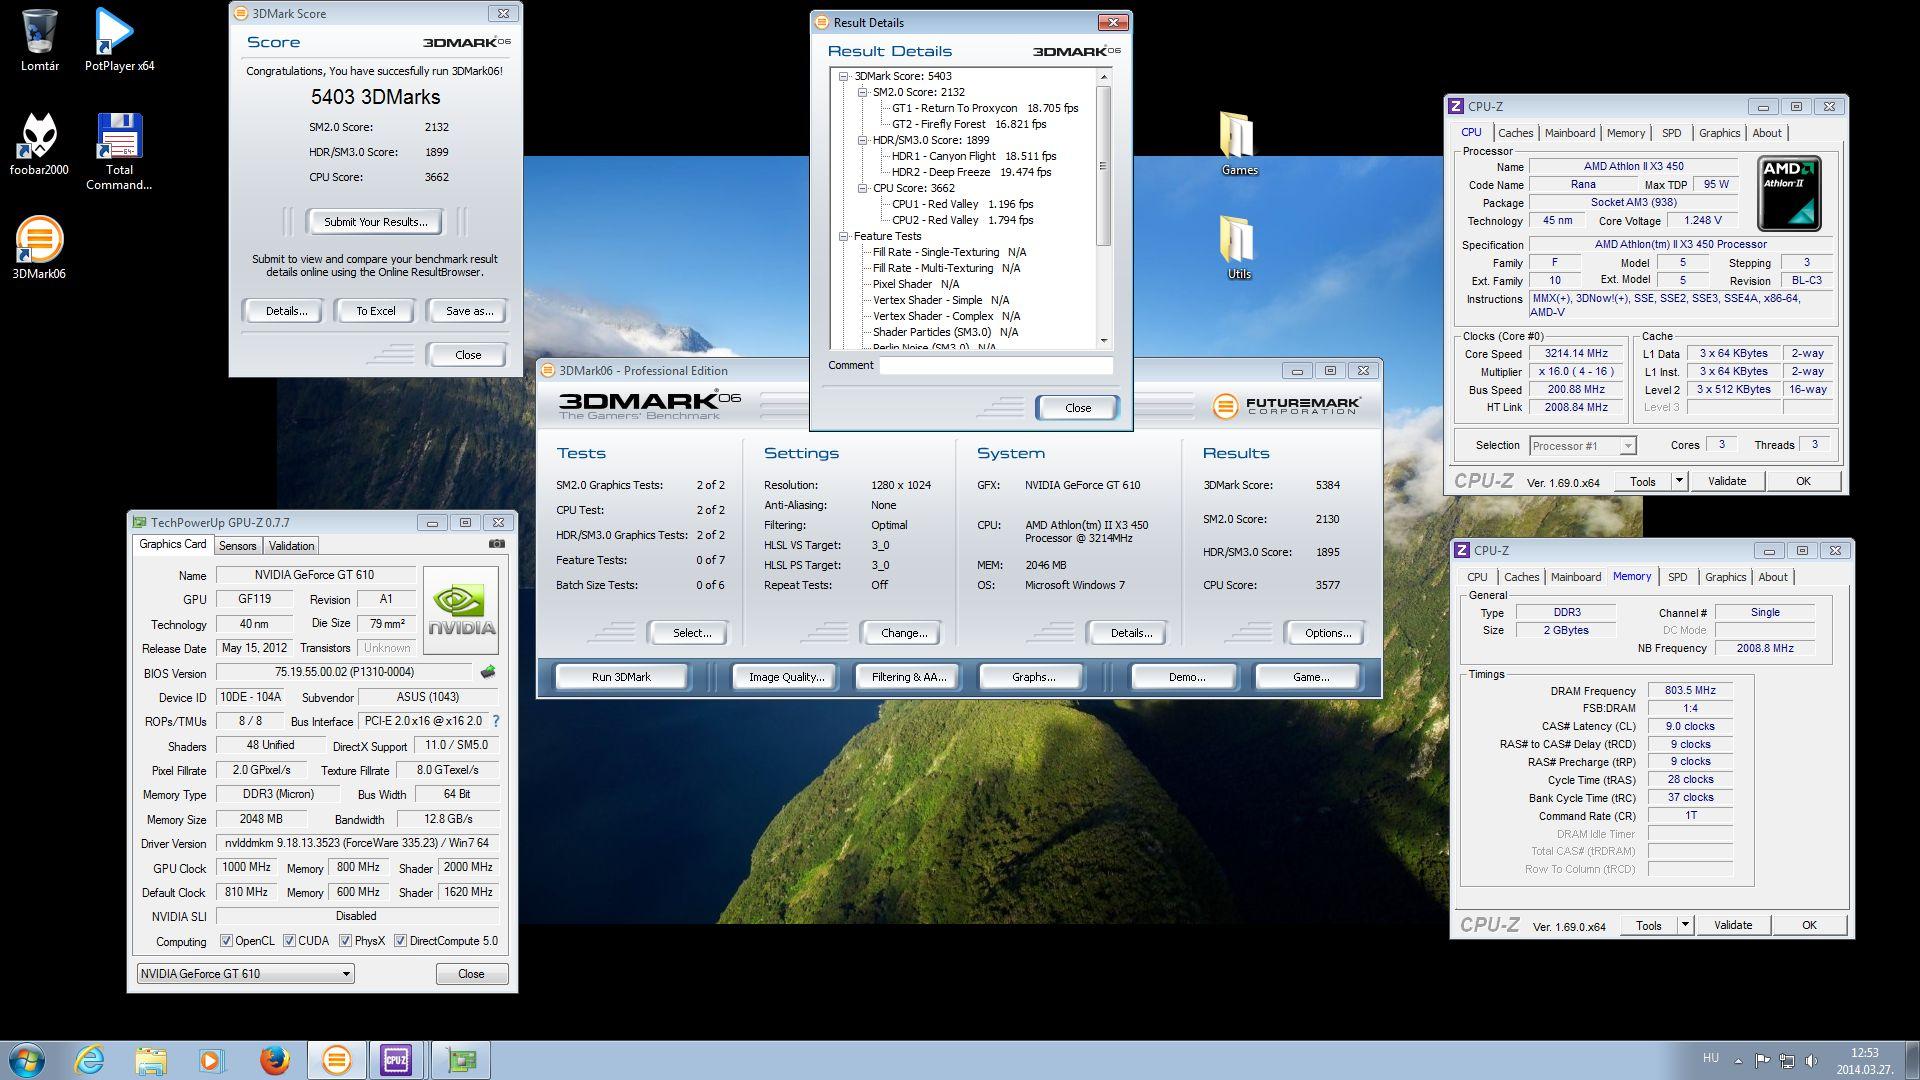Viewport: 1920px width, 1080px height.
Task: Open Total Commander desktop shortcut
Action: point(119,150)
